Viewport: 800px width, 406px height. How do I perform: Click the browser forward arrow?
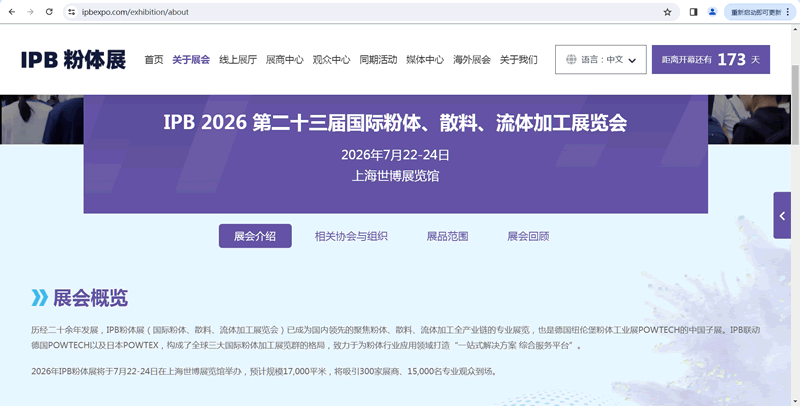coord(29,12)
